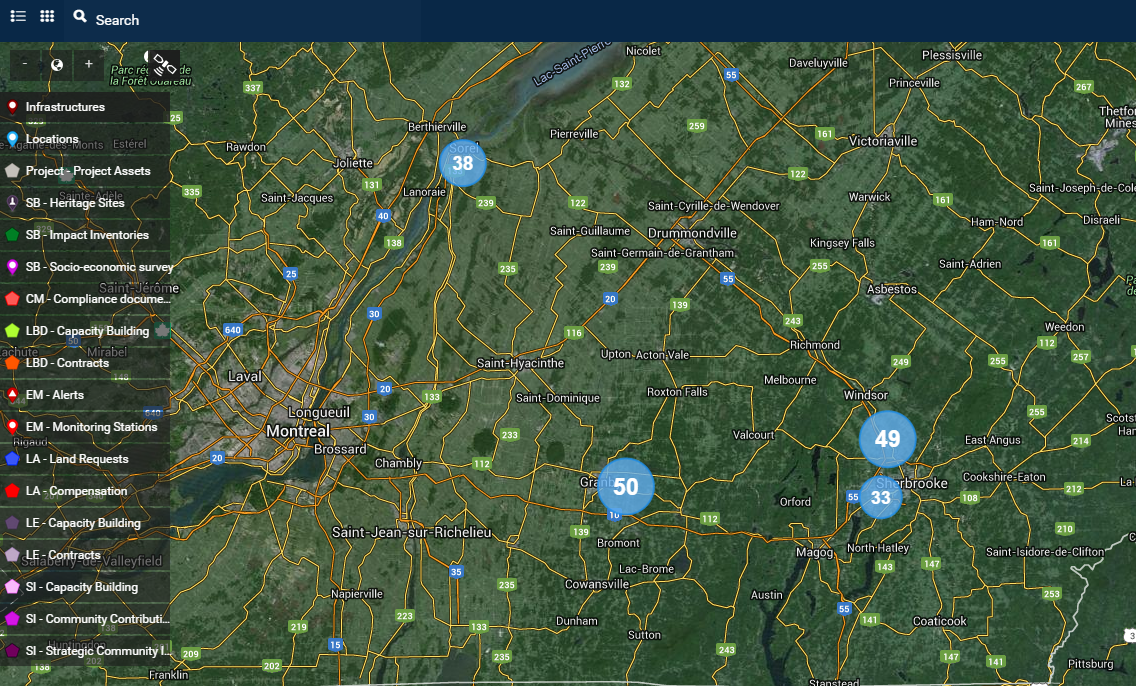Click the Coaticook town label
This screenshot has height=686, width=1136.
tap(940, 621)
